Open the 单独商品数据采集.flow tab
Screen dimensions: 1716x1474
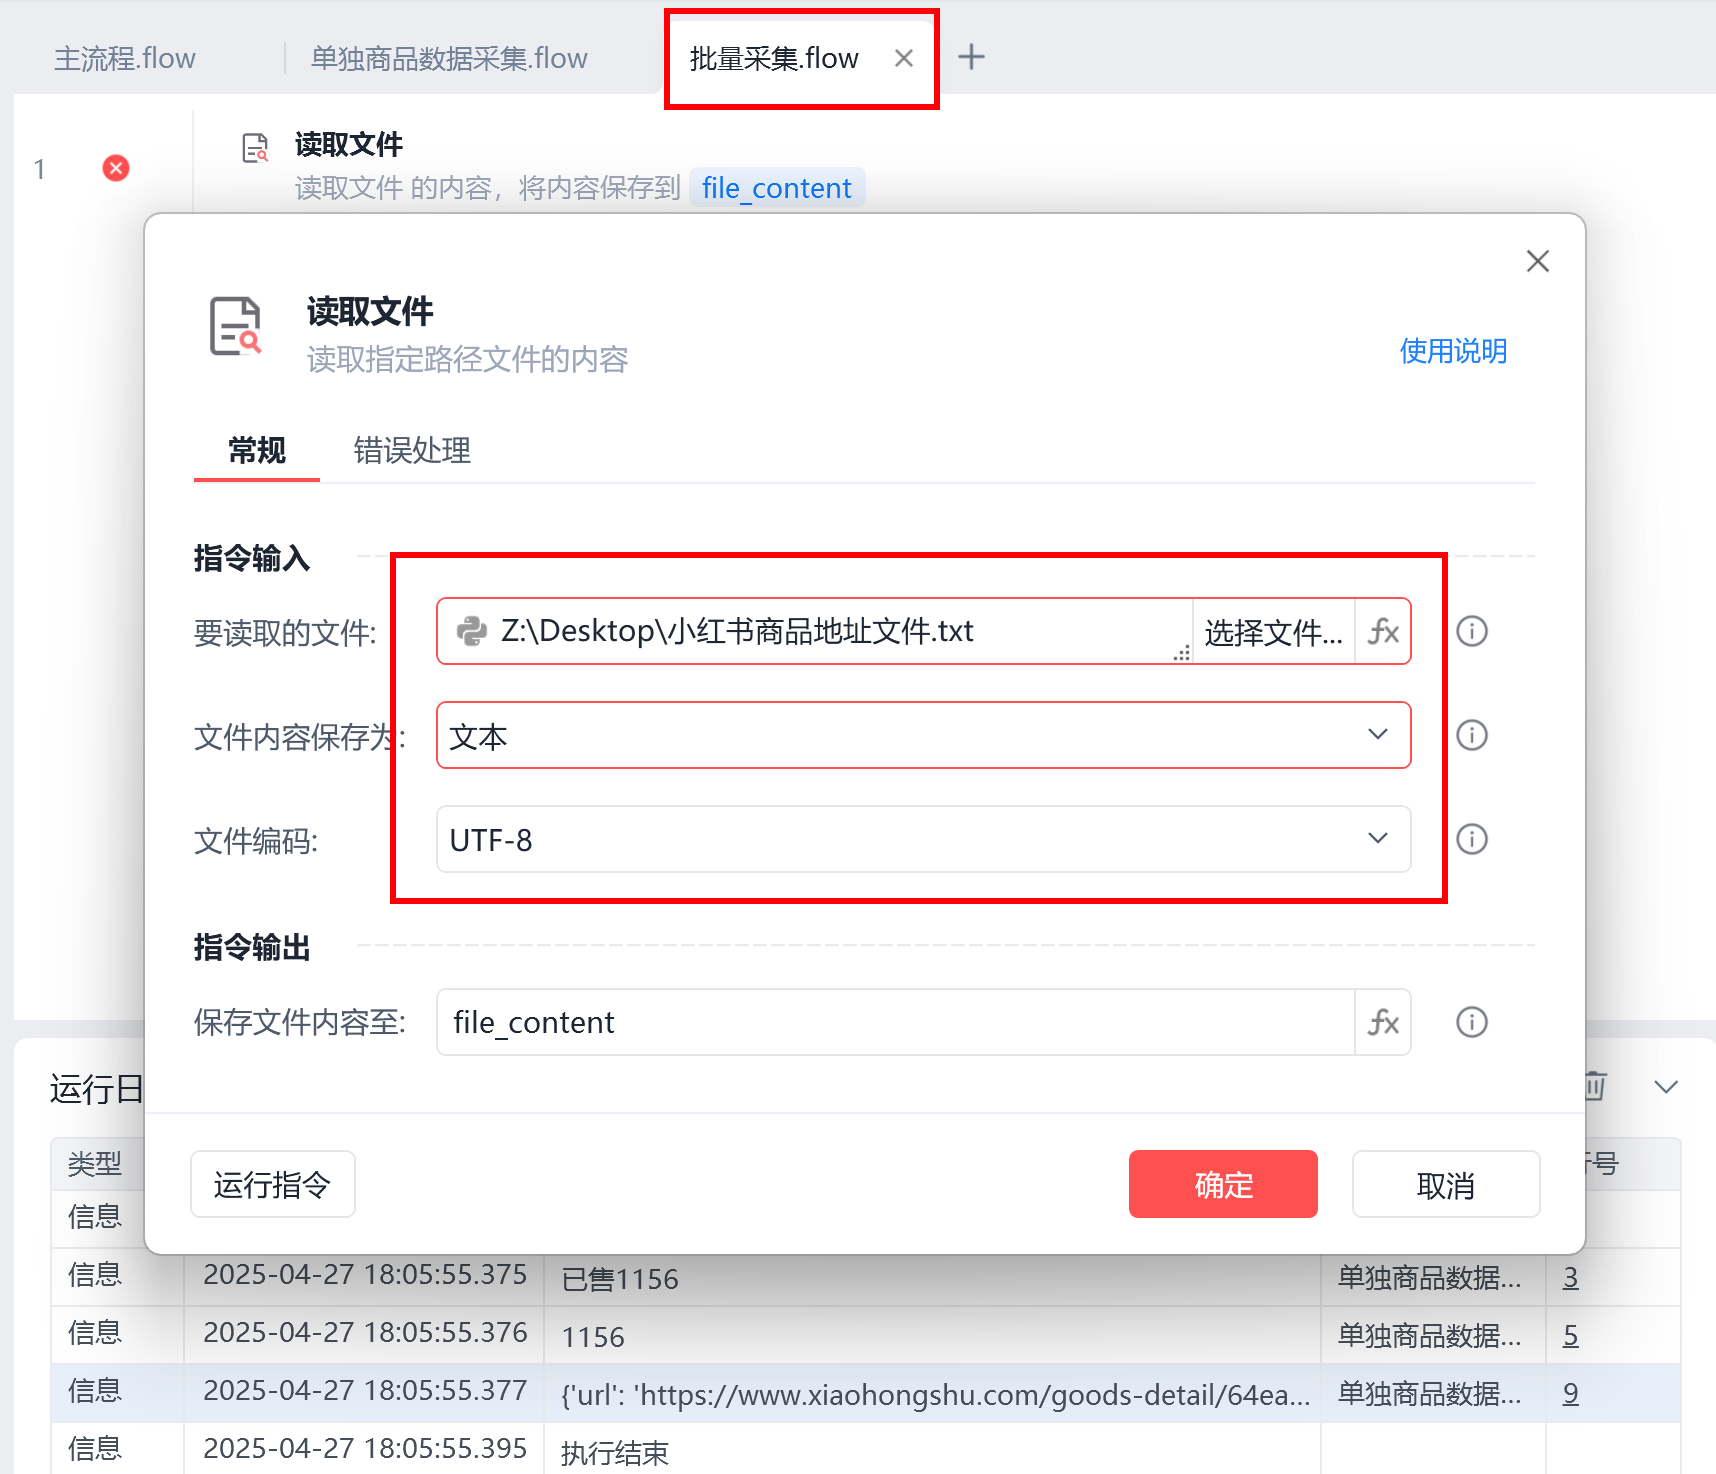point(449,58)
